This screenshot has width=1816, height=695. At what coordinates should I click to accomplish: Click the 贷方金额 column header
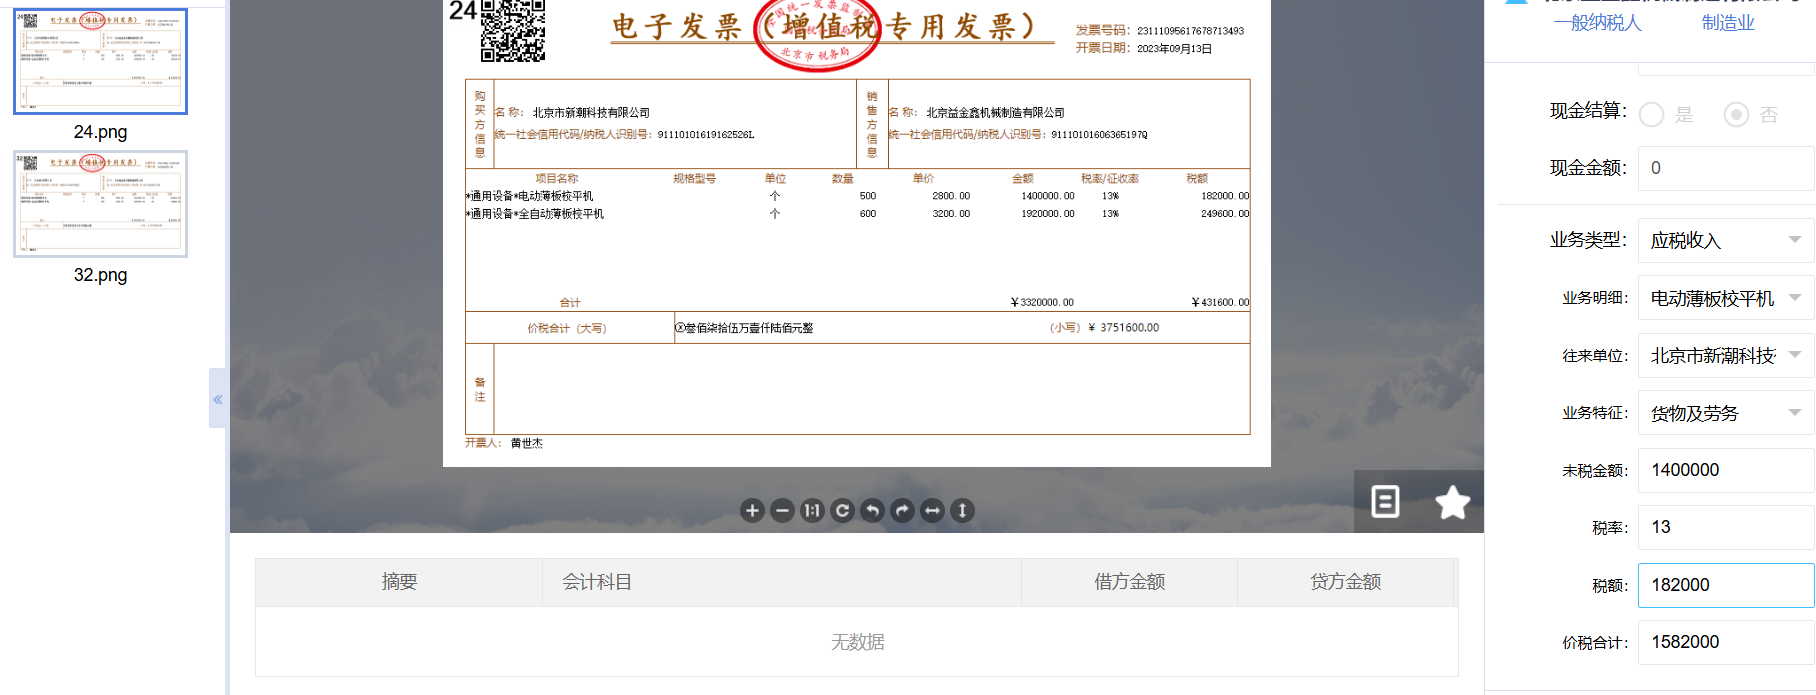tap(1345, 582)
